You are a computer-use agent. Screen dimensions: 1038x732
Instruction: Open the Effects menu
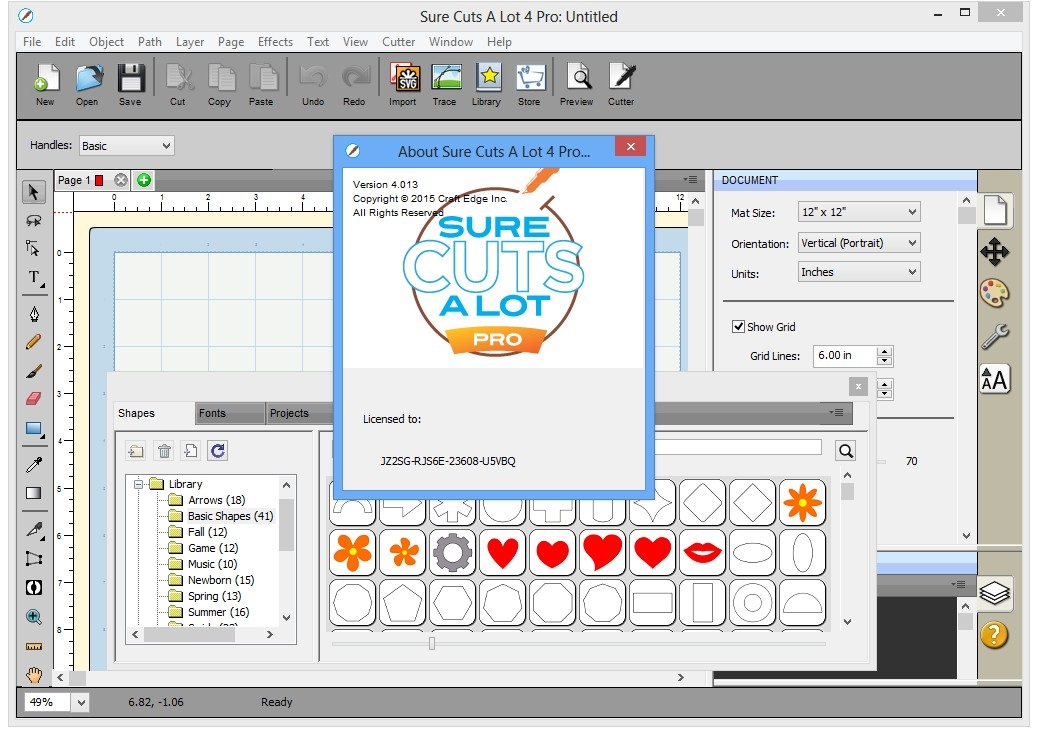275,42
